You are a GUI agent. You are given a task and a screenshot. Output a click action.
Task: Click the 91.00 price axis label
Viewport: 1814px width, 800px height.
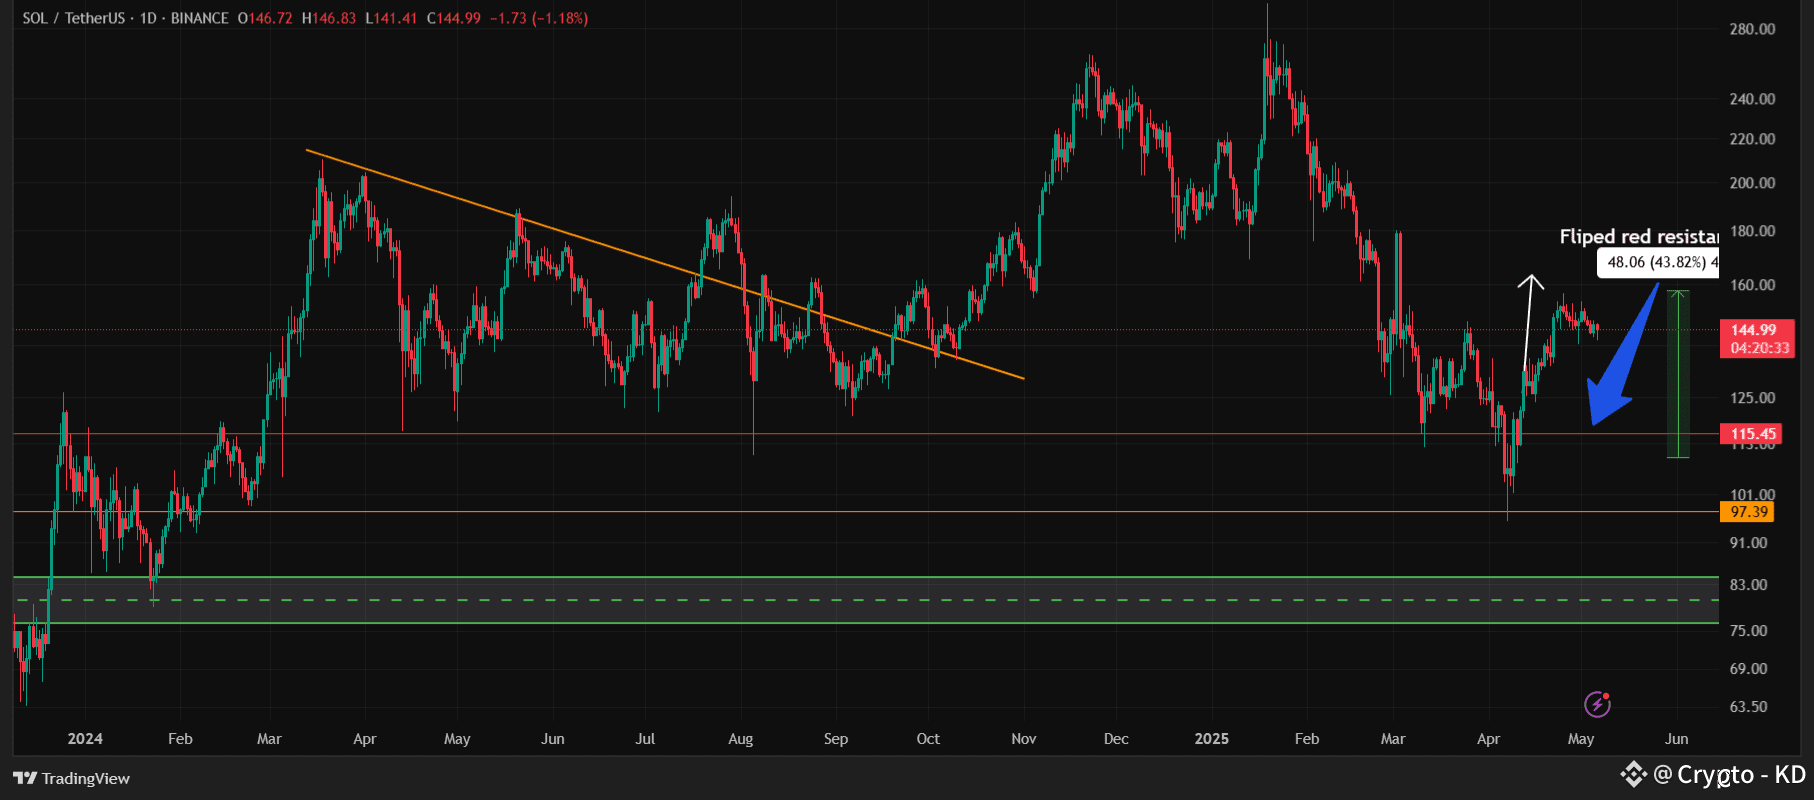point(1749,543)
